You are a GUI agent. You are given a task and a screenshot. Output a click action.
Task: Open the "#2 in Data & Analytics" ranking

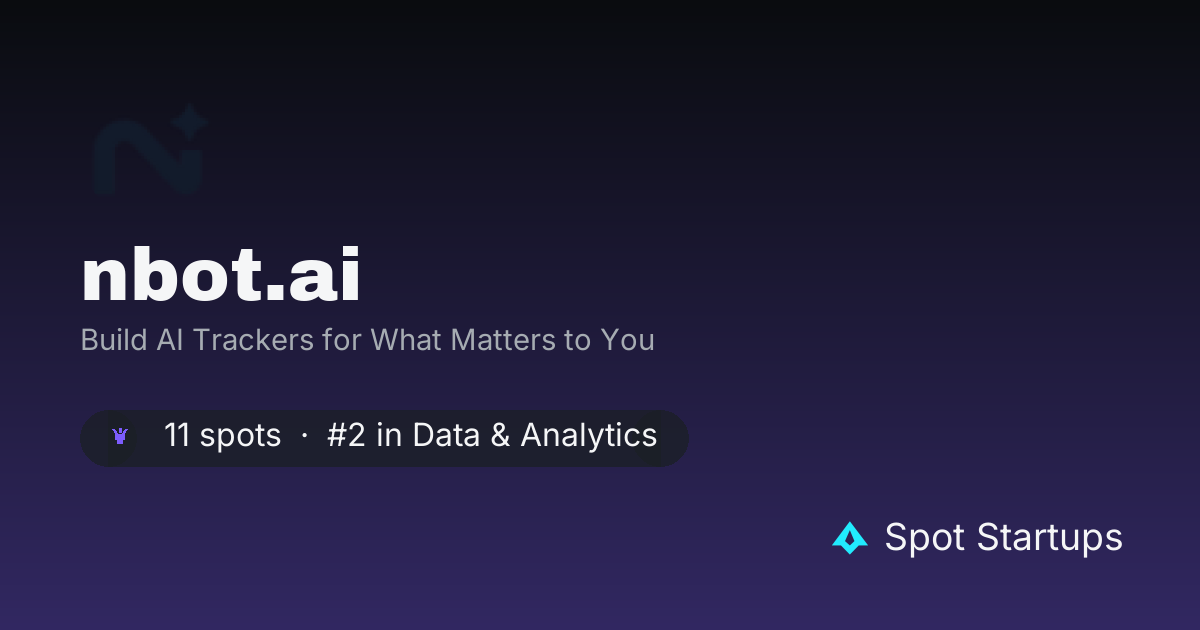click(492, 436)
